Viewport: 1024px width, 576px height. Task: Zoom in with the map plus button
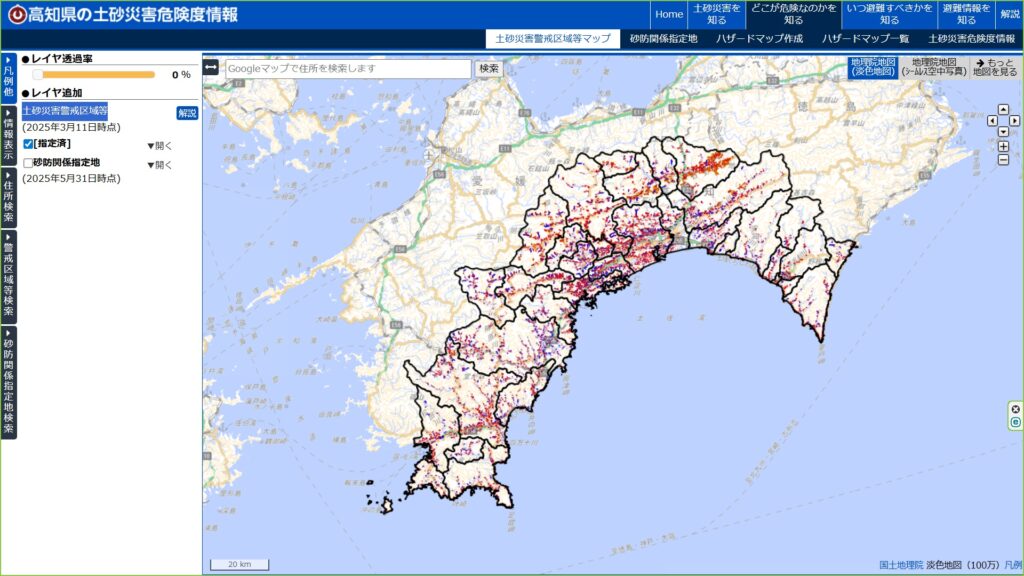pos(1004,146)
